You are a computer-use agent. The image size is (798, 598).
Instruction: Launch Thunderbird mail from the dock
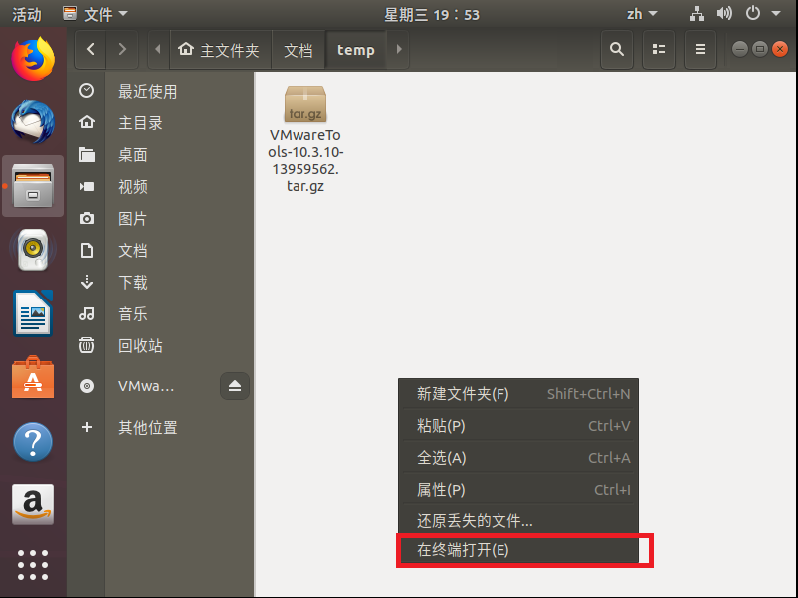pos(33,121)
